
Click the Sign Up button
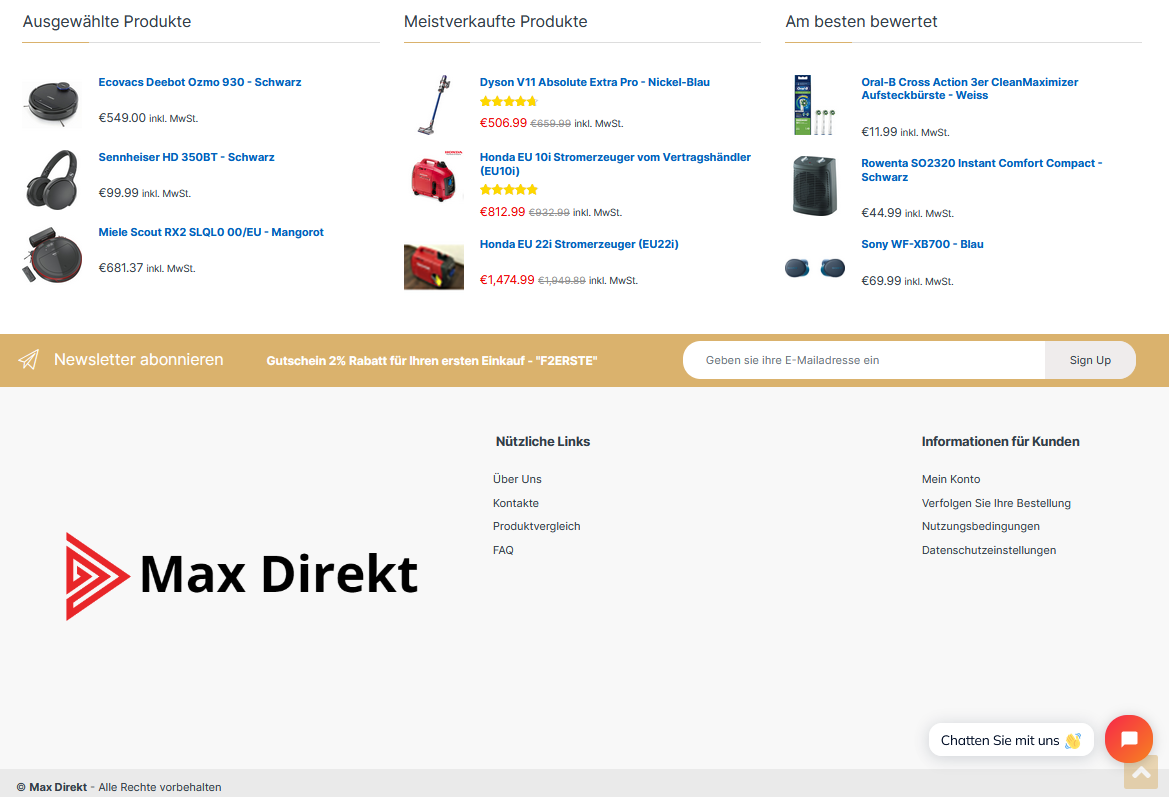[x=1090, y=360]
